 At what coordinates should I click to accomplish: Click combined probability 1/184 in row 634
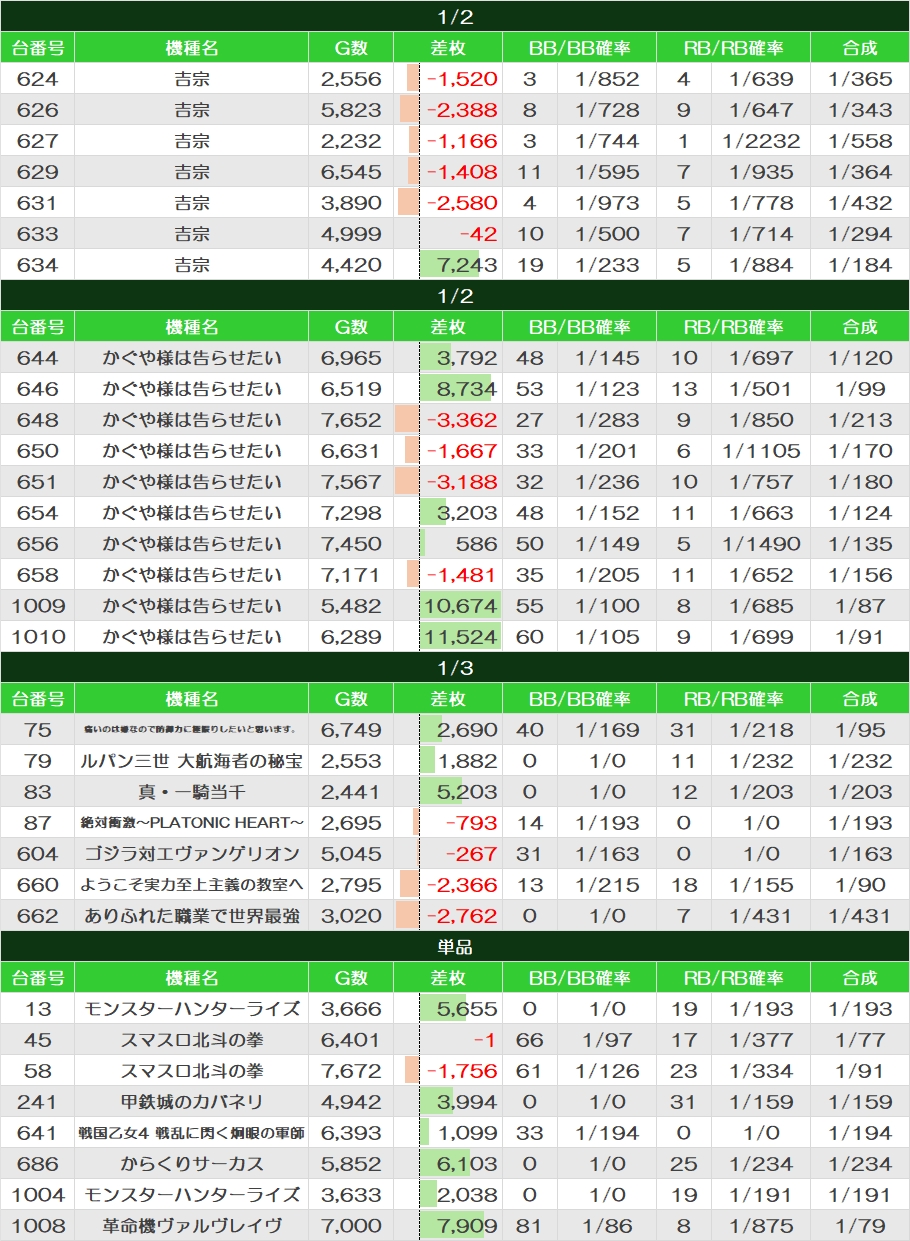point(860,265)
